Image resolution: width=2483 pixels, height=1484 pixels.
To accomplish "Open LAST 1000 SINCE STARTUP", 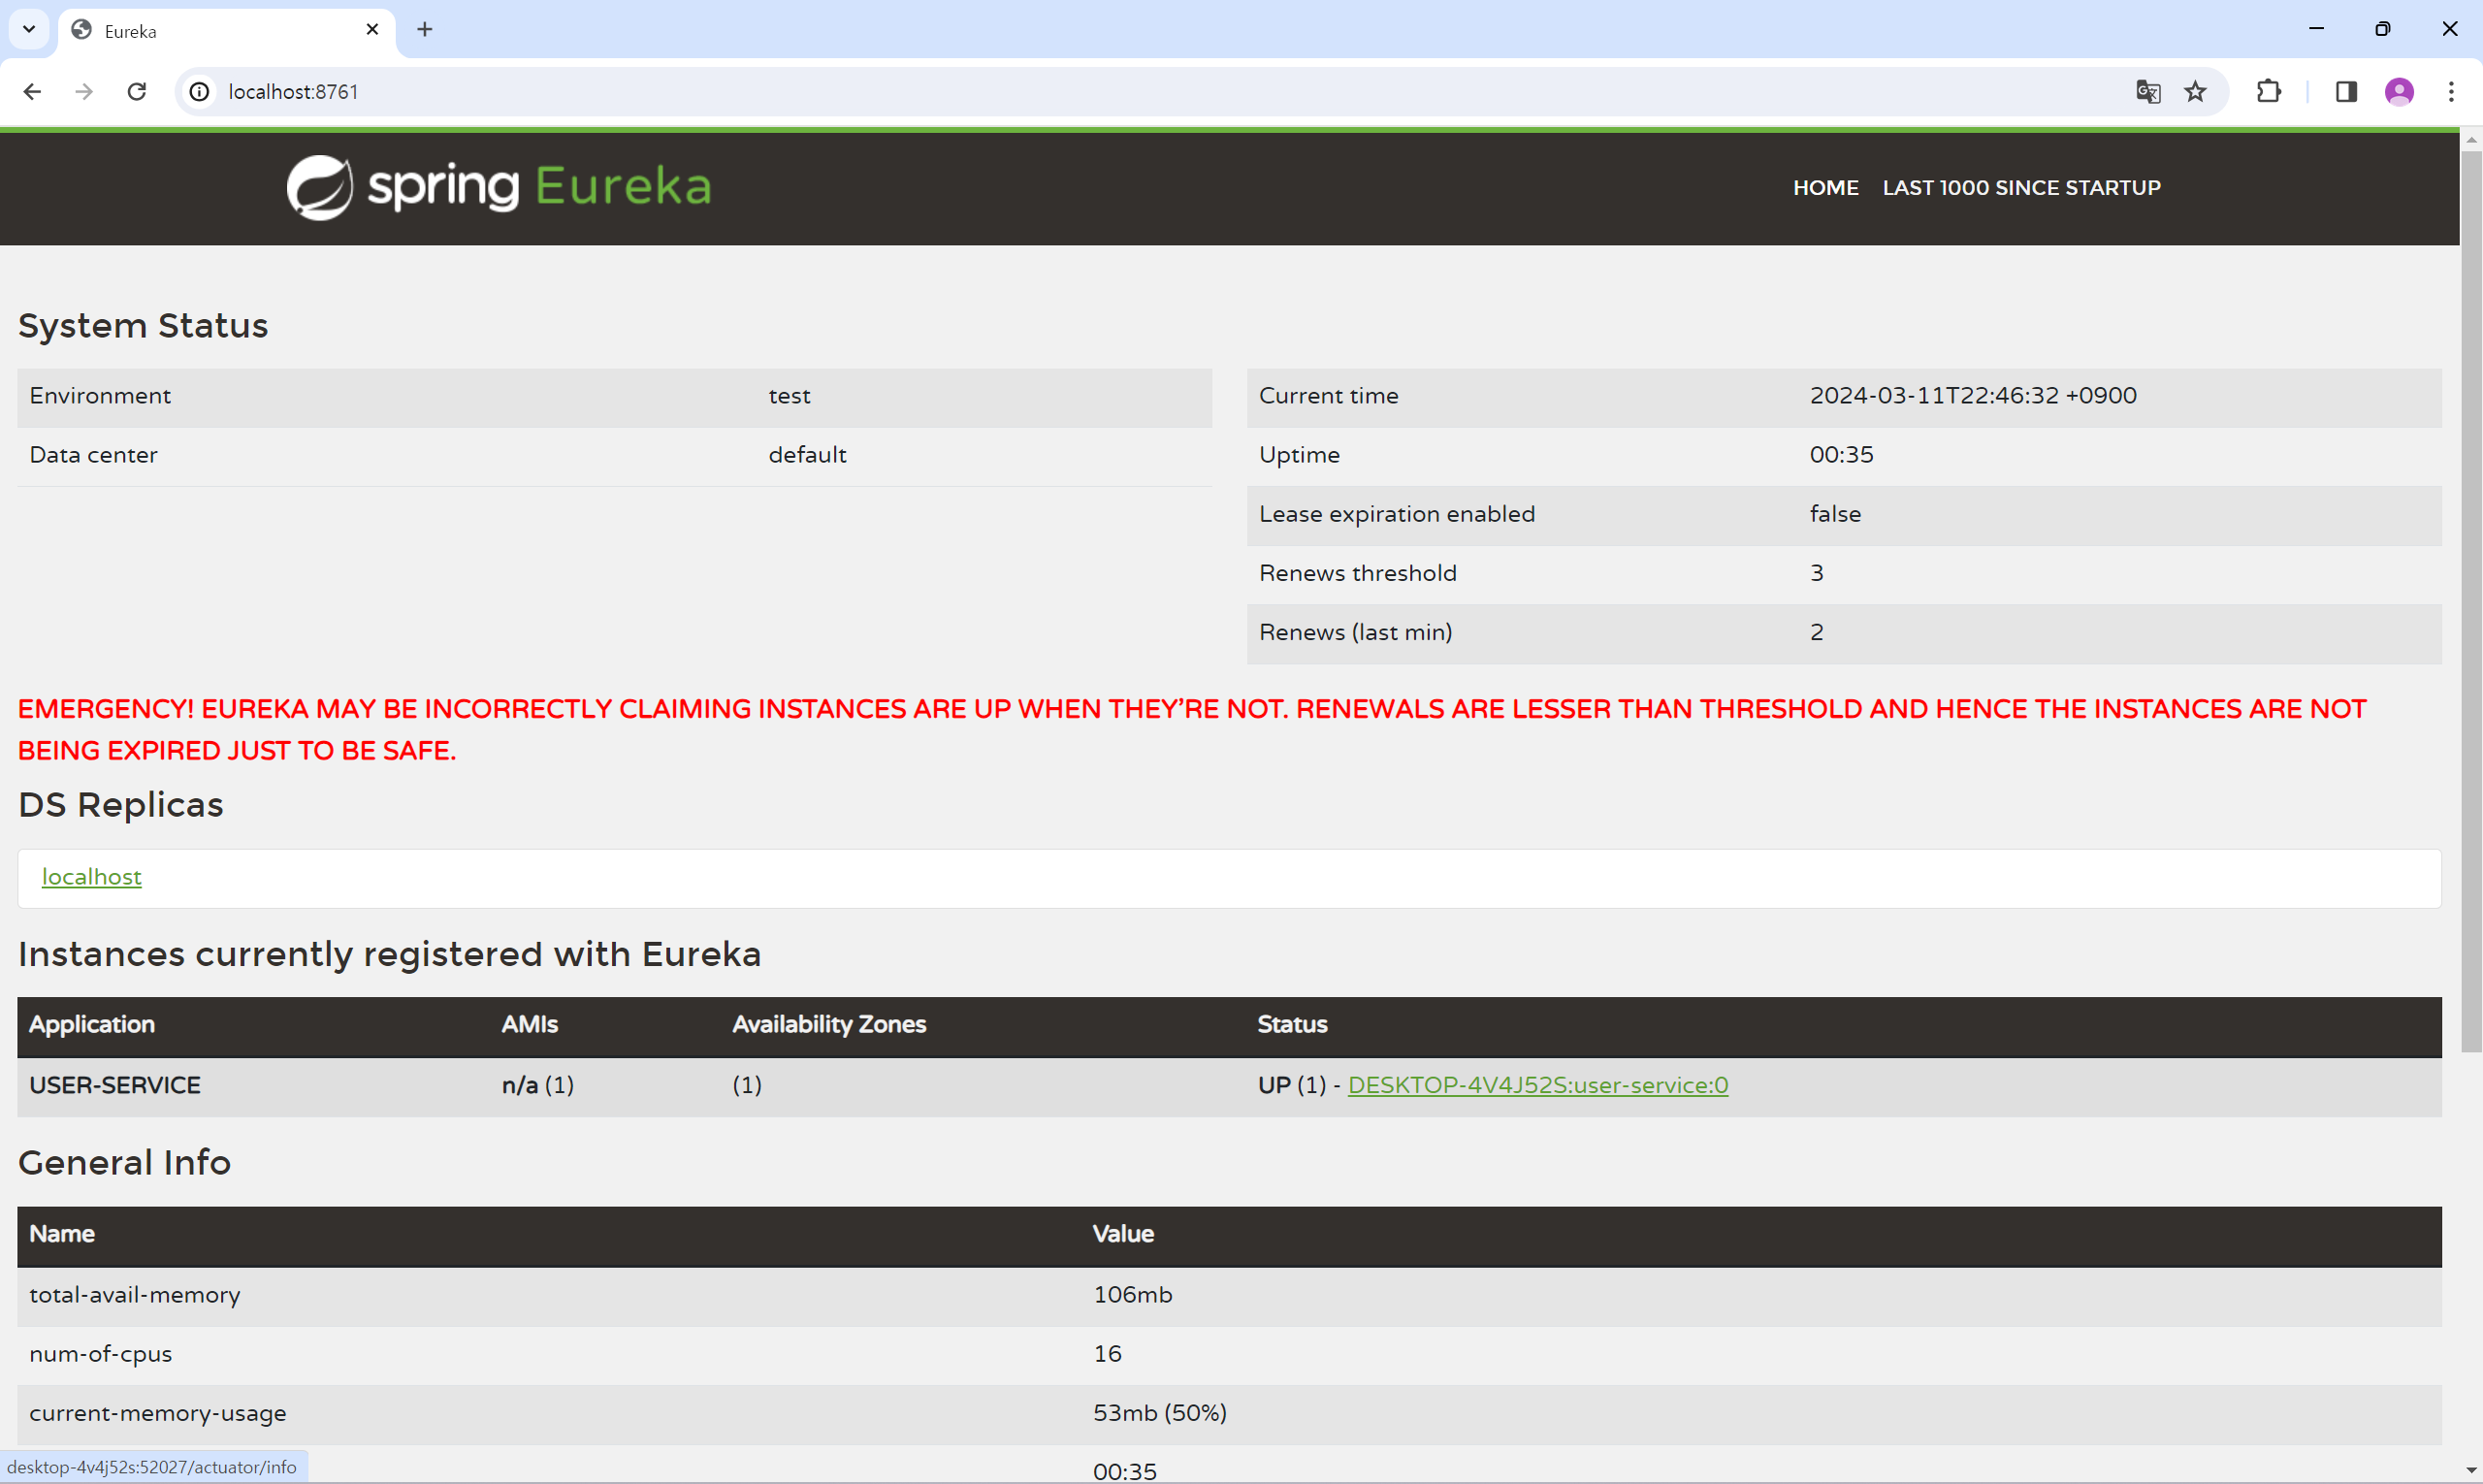I will tap(2021, 188).
